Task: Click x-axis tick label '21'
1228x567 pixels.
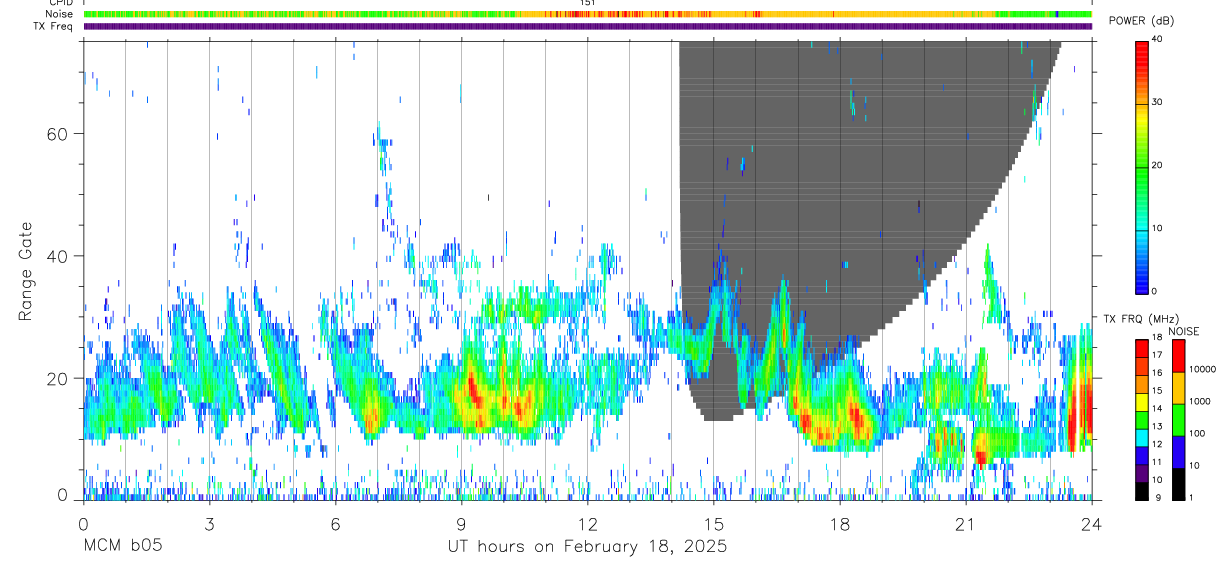Action: [x=965, y=524]
